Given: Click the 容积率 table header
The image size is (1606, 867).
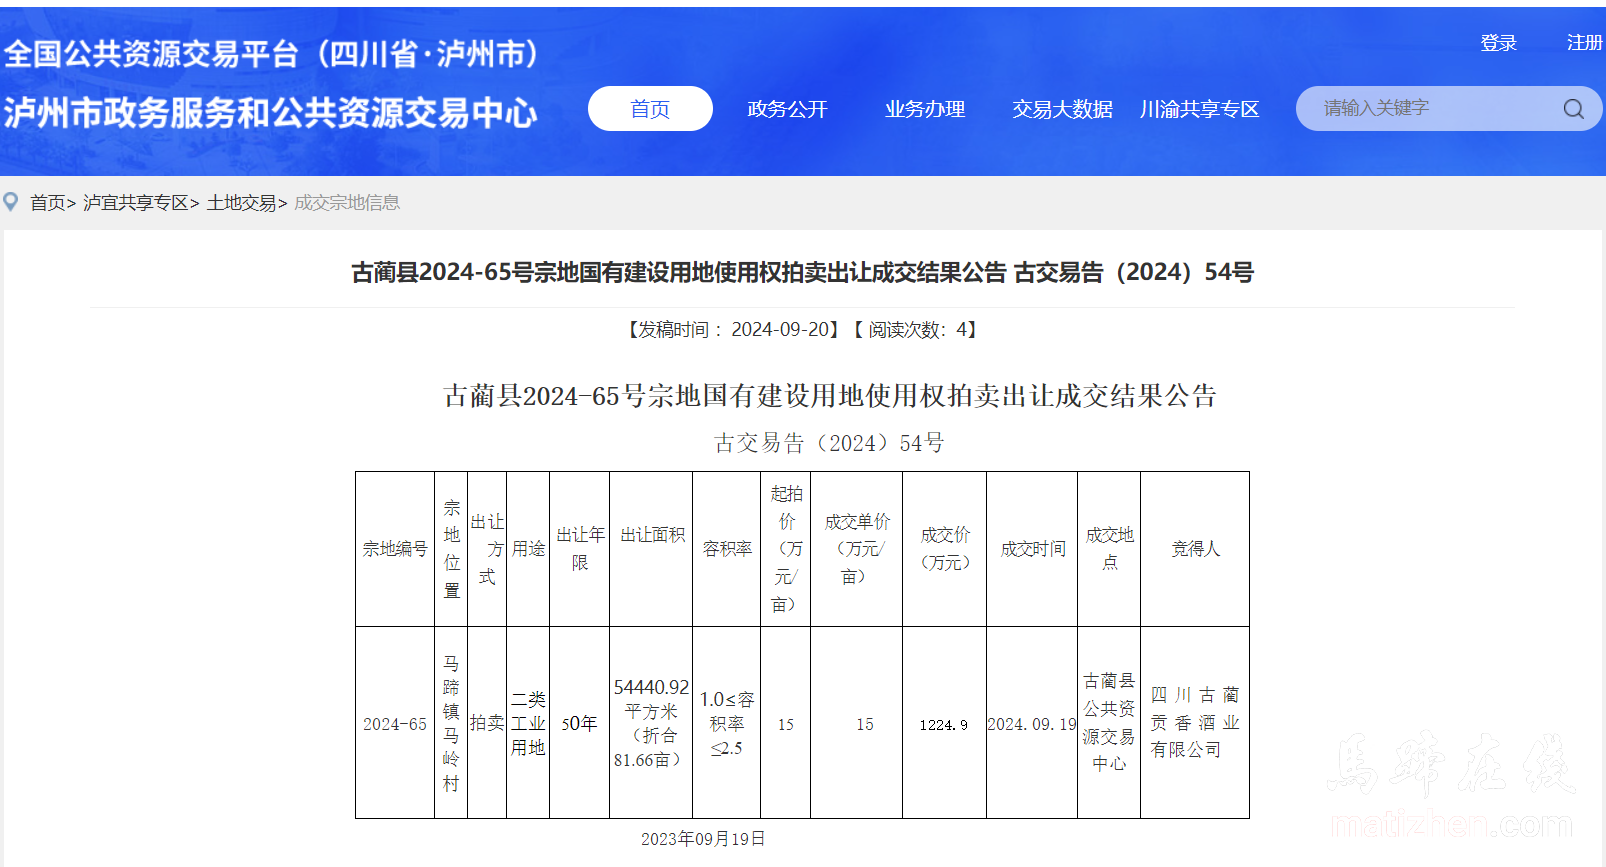Looking at the screenshot, I should click(x=727, y=549).
